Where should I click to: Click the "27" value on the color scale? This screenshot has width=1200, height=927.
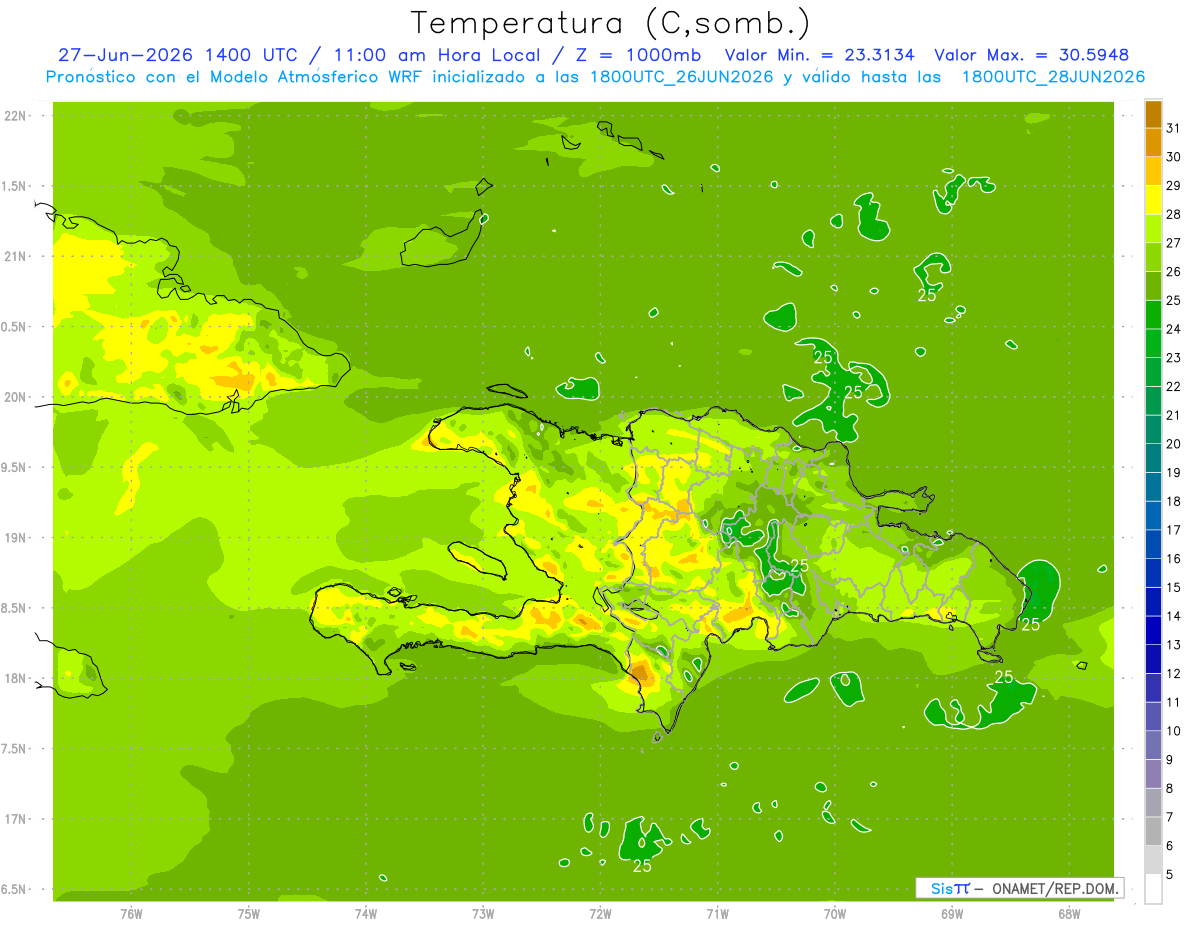pos(1174,243)
